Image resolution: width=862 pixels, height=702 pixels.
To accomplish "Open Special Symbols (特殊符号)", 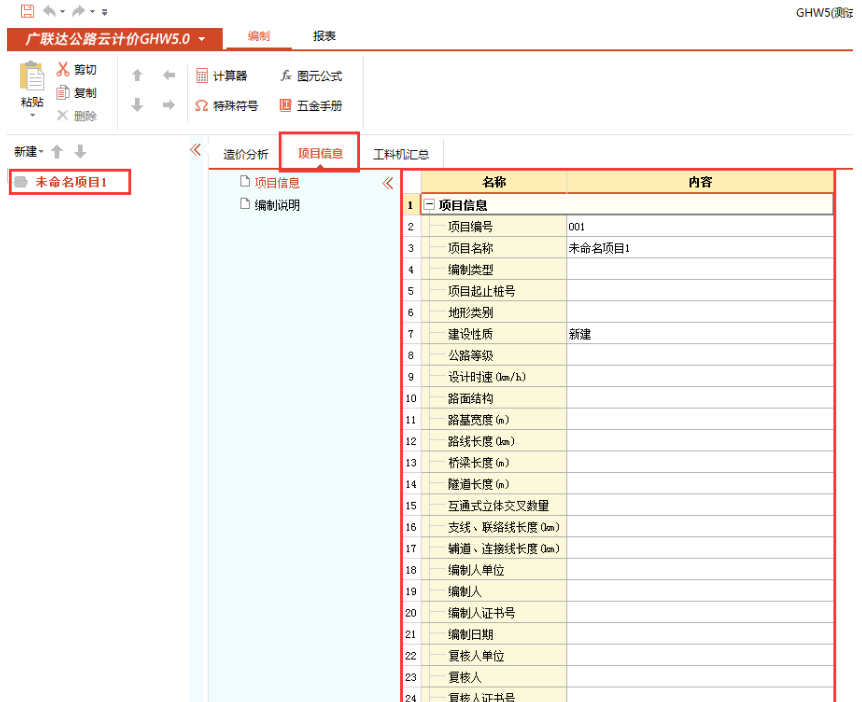I will click(226, 106).
